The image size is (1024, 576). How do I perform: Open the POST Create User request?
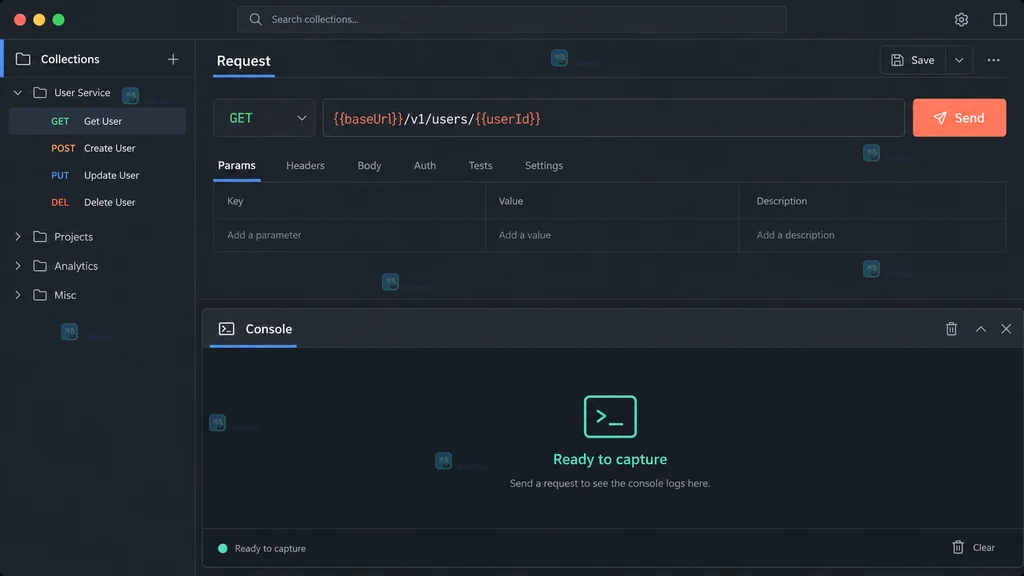(97, 148)
